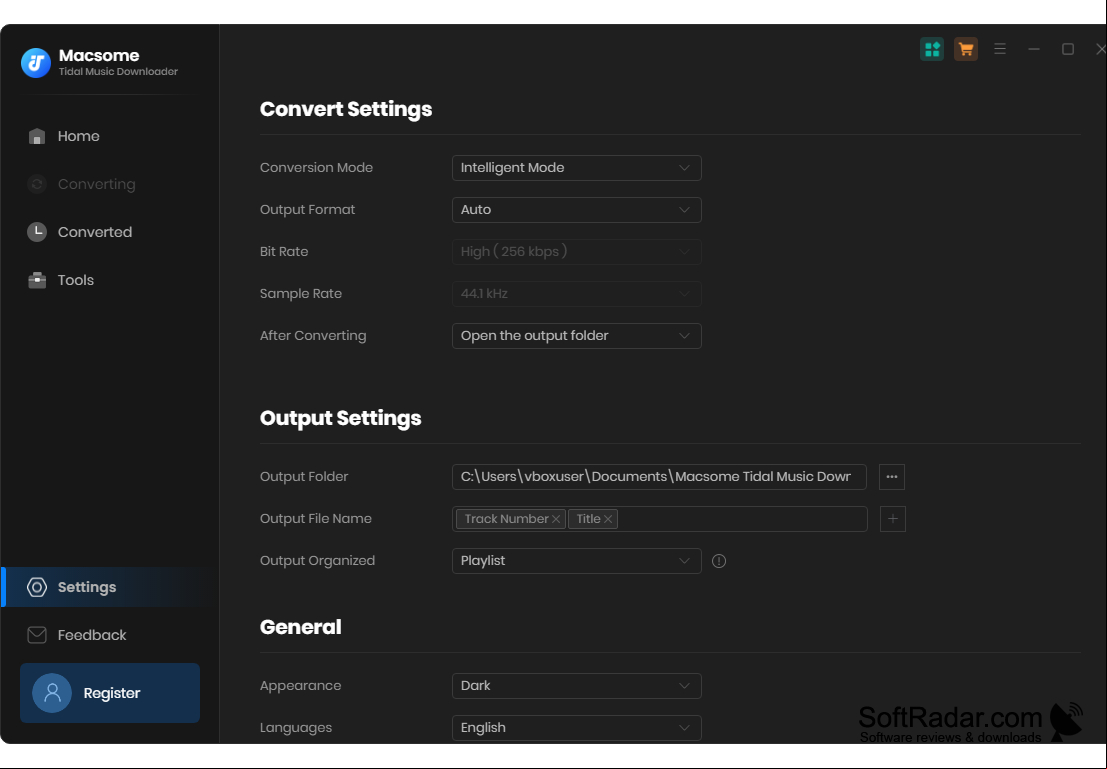The image size is (1107, 769).
Task: Minimize the Macsome window
Action: pos(1034,49)
